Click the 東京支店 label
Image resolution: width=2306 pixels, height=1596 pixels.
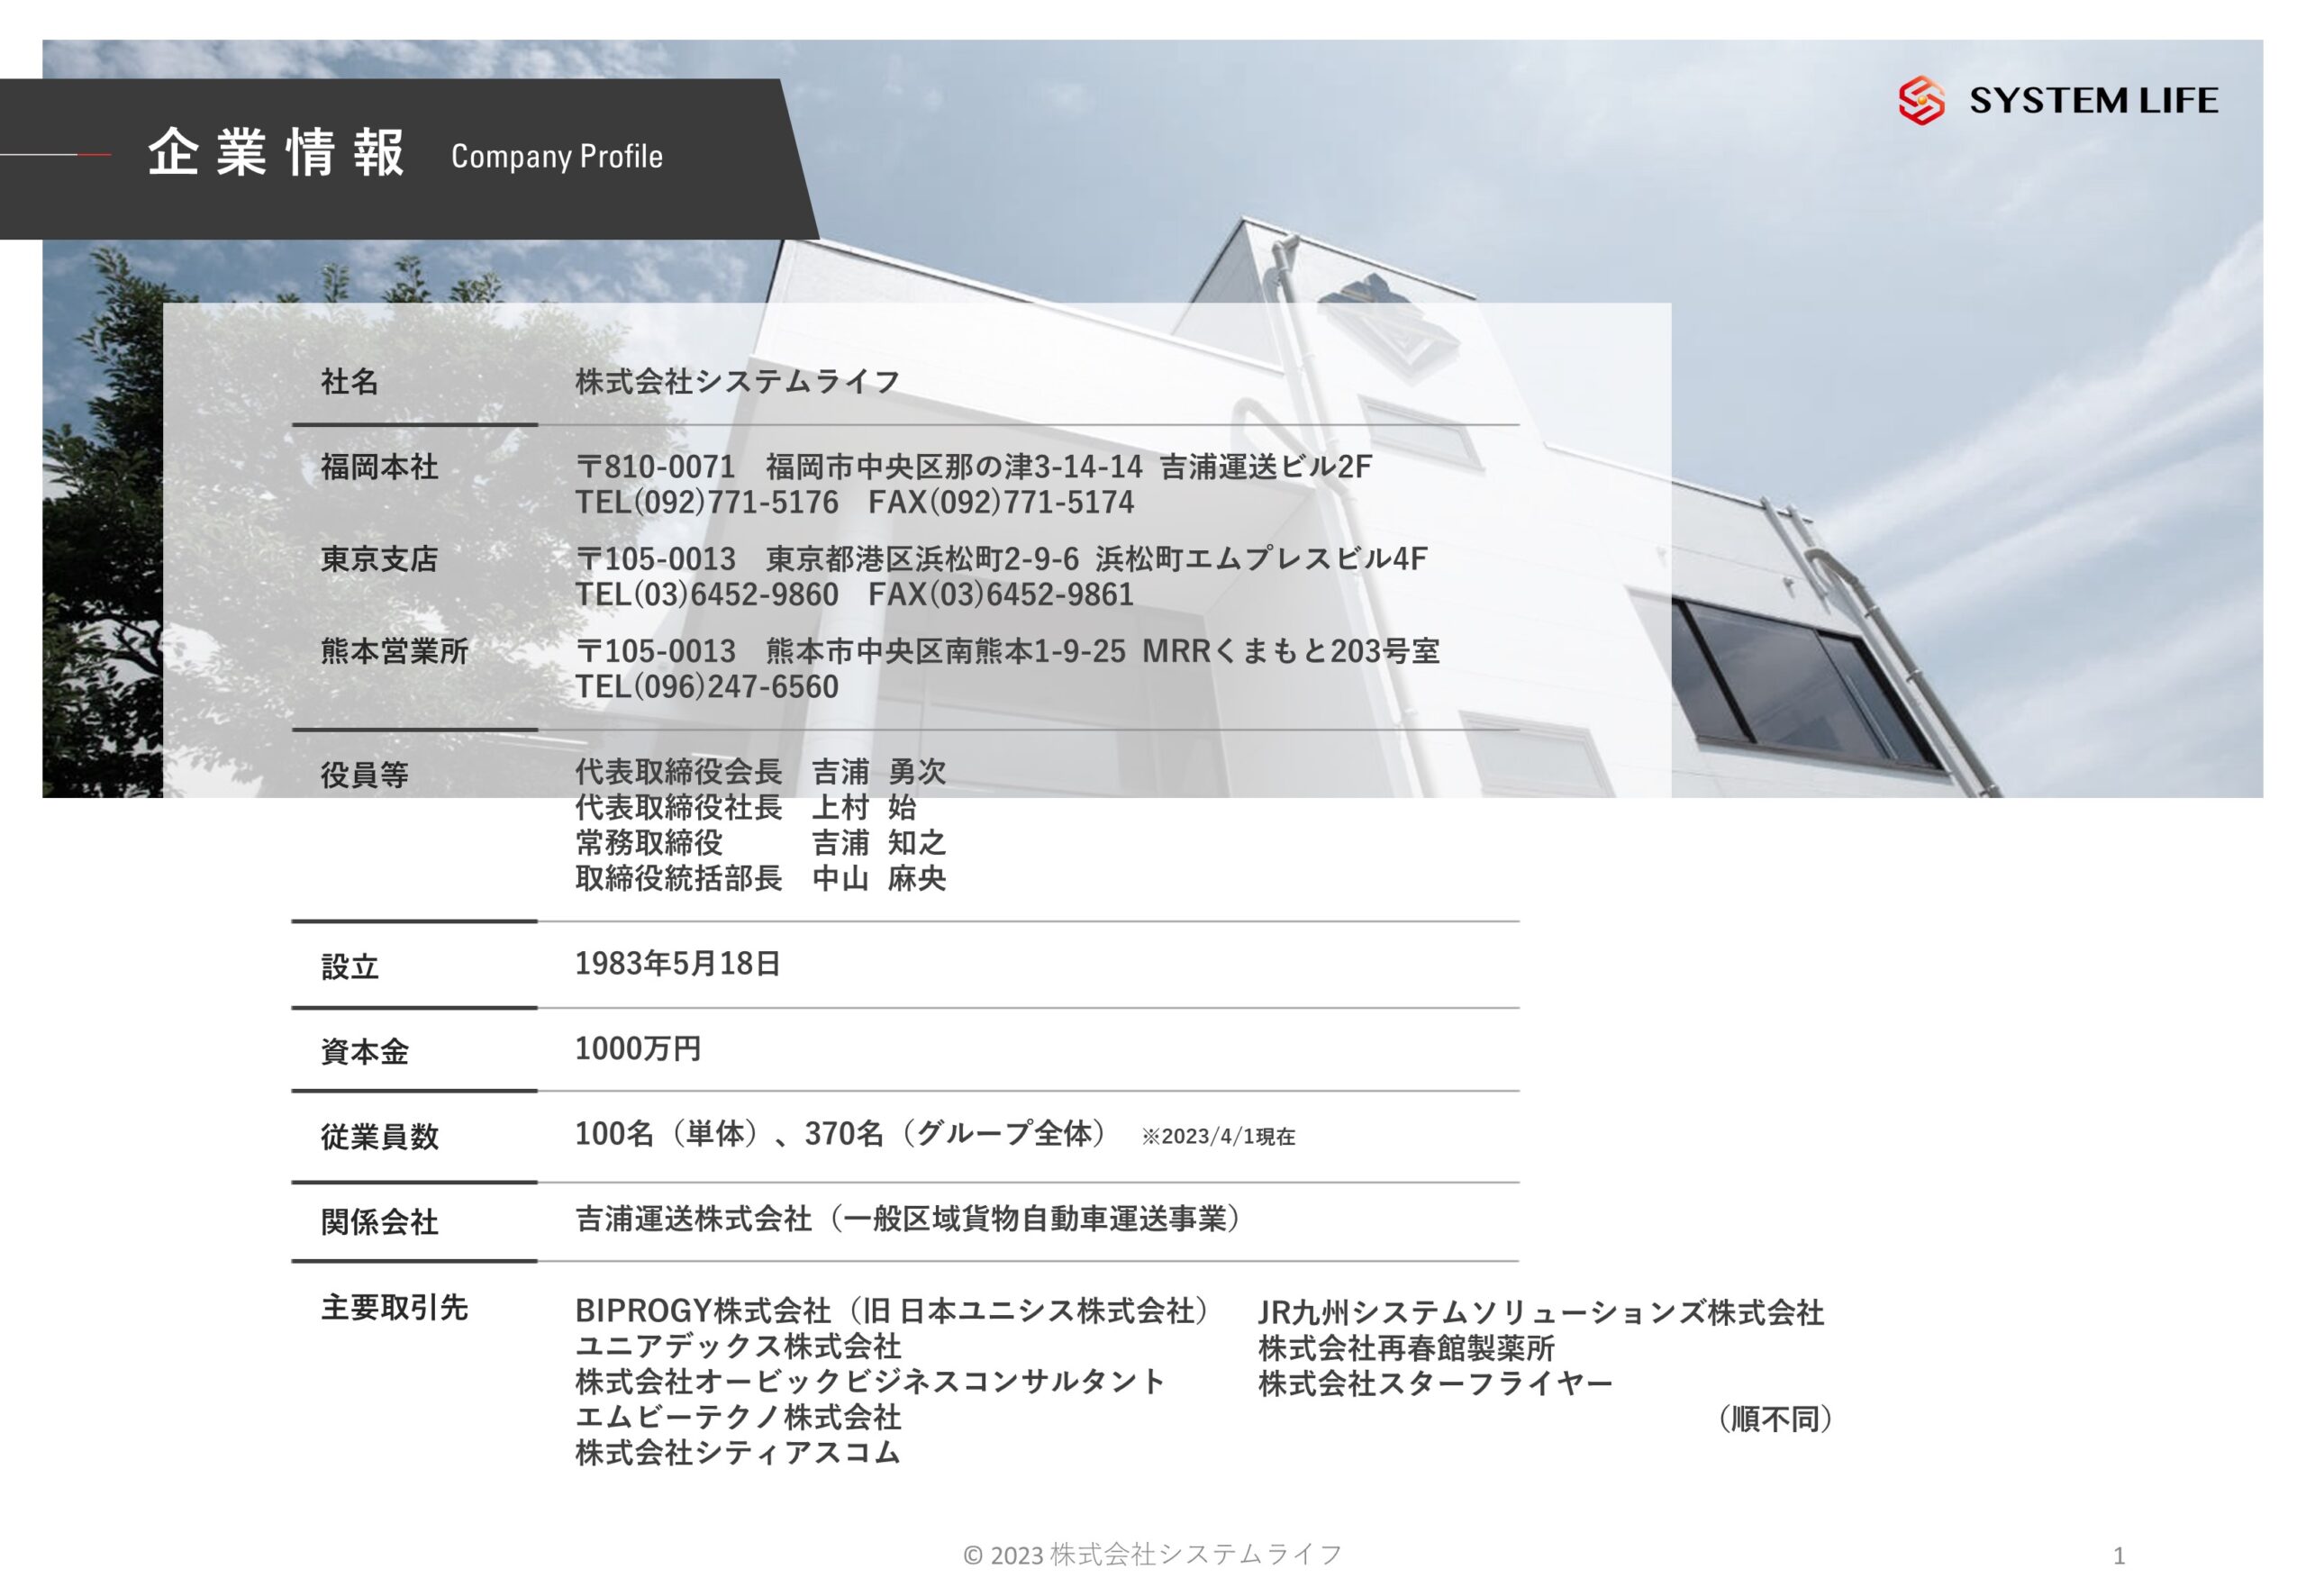pos(379,559)
